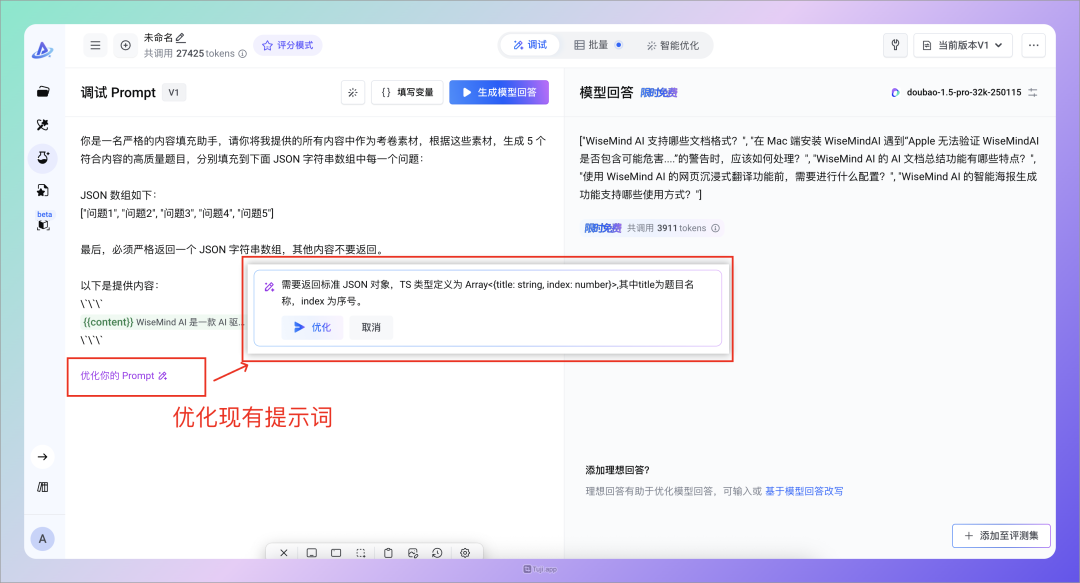Click the sparkle icon beside 填写变量
The width and height of the screenshot is (1080, 583).
352,92
